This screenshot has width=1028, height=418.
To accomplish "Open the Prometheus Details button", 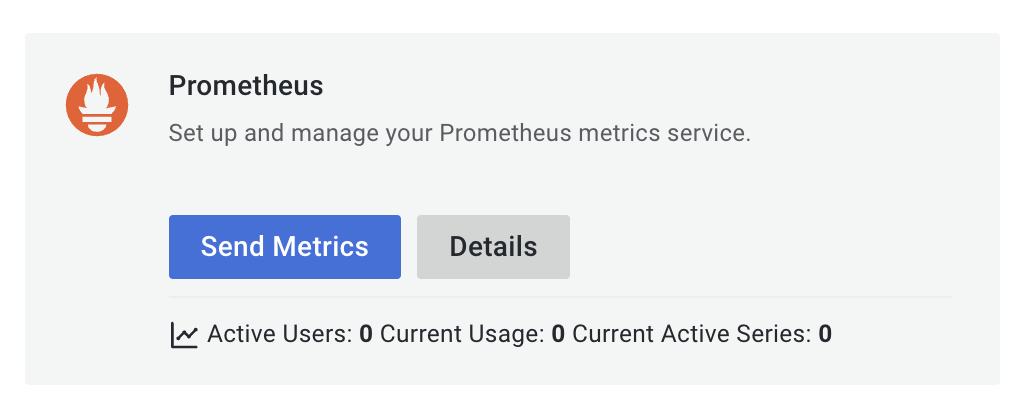I will 493,247.
